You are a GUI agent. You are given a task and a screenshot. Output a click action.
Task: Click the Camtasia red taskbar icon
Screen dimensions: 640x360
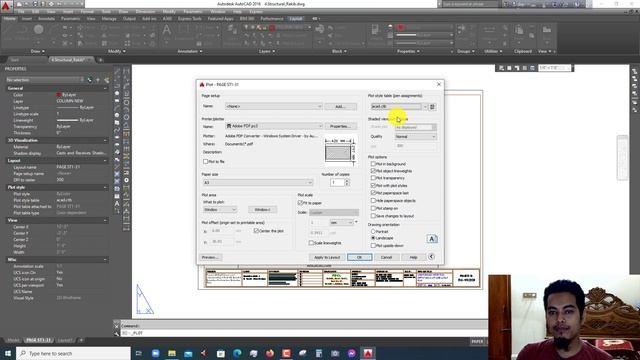tap(286, 353)
